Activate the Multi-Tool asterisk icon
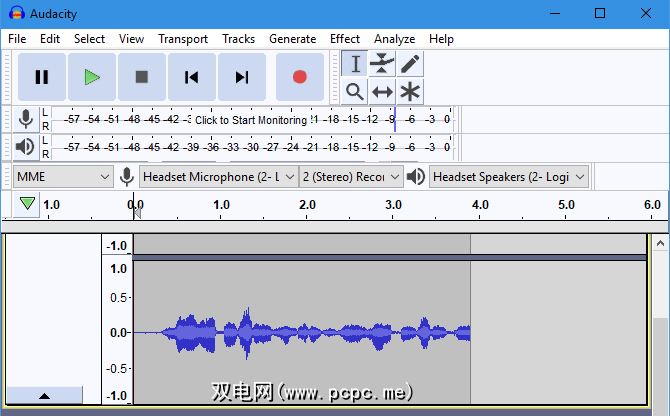This screenshot has height=416, width=670. point(410,92)
